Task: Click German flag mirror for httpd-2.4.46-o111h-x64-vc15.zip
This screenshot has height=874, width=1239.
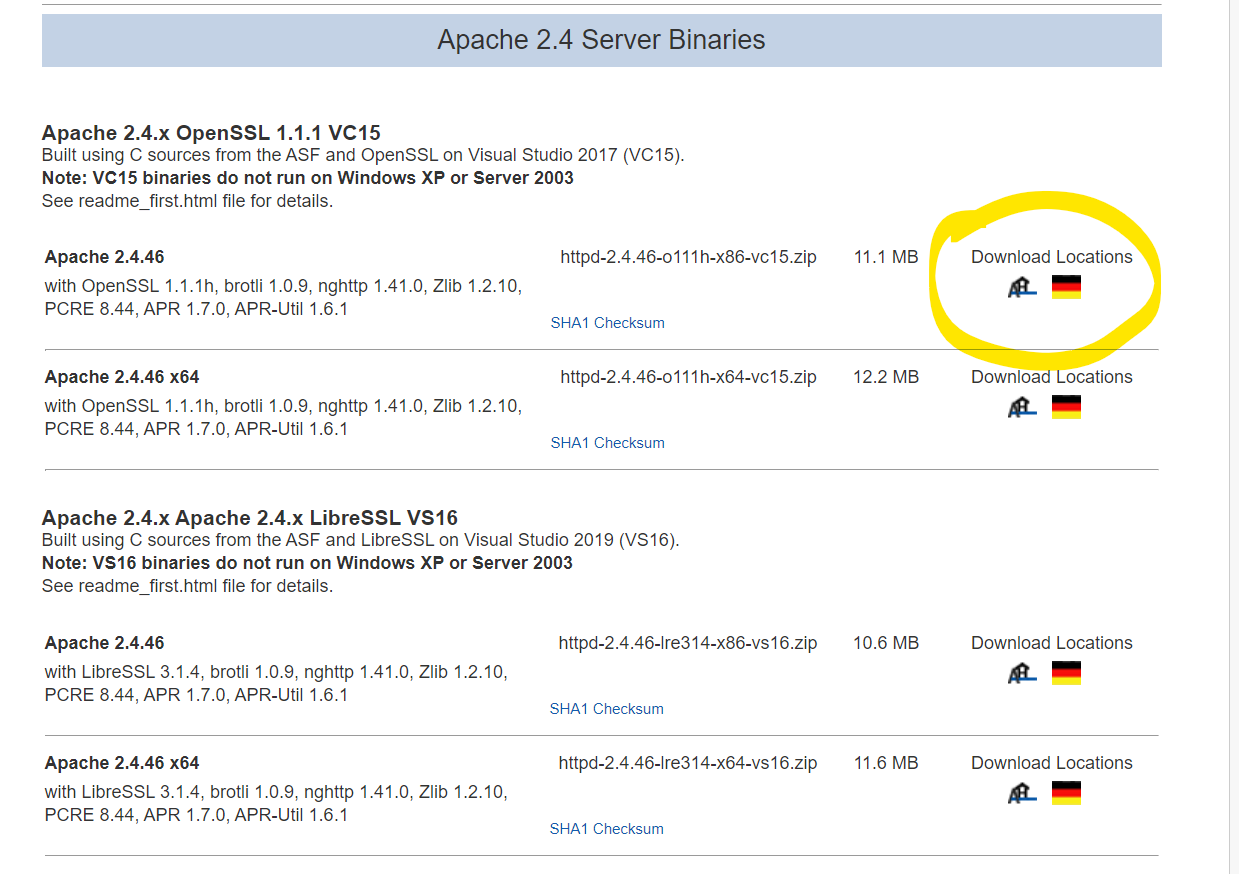Action: click(x=1067, y=408)
